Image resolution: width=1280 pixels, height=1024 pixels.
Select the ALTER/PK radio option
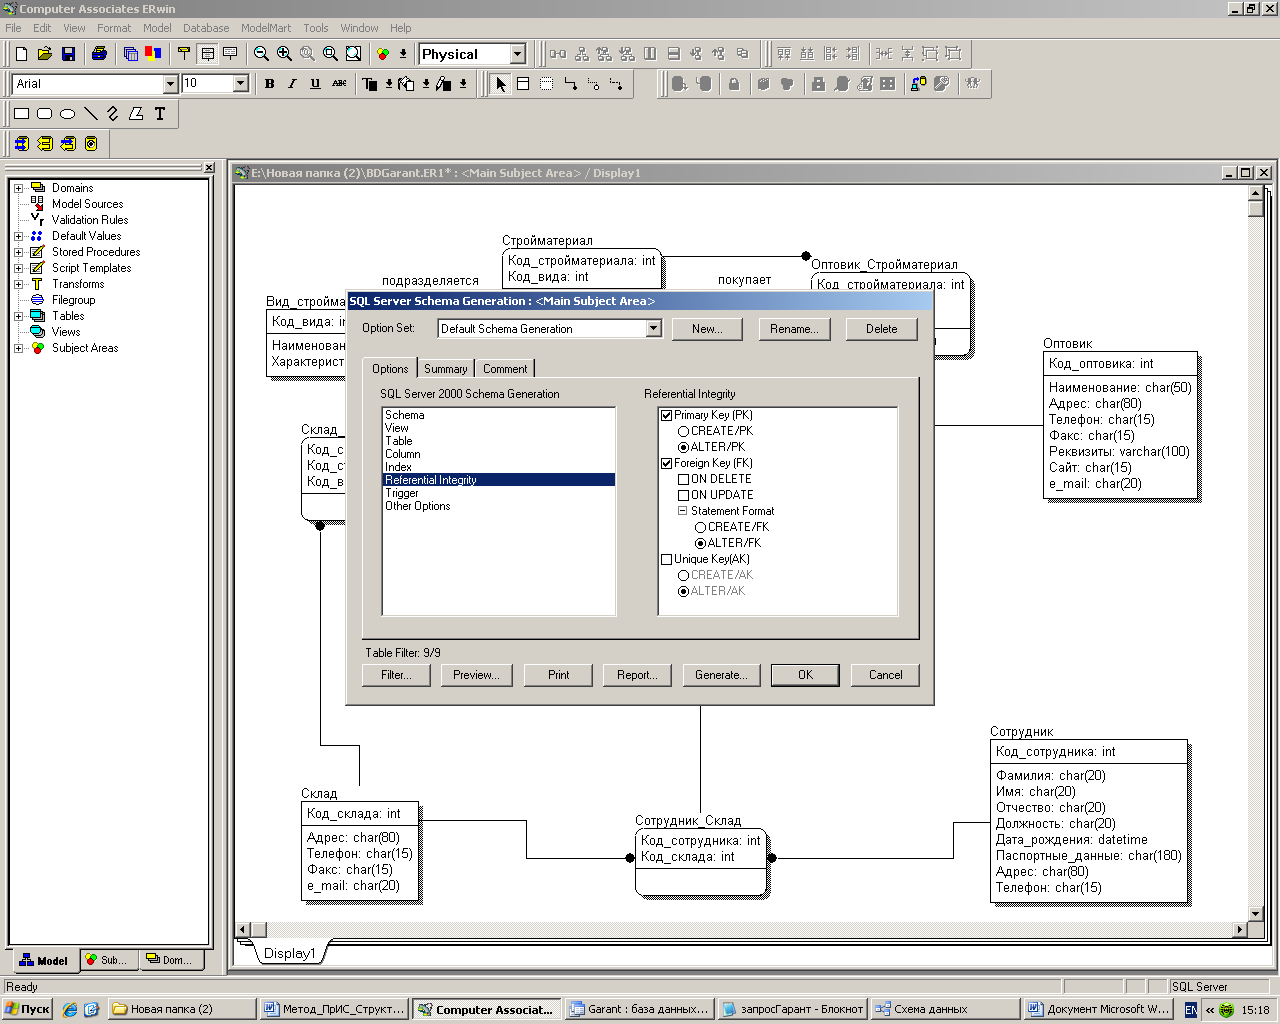coord(683,447)
